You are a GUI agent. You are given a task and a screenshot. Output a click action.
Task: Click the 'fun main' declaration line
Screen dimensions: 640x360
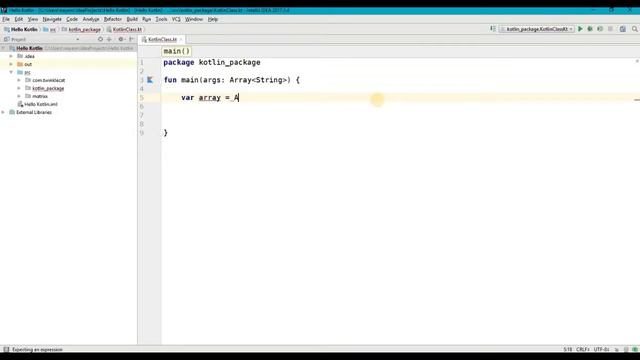(231, 80)
